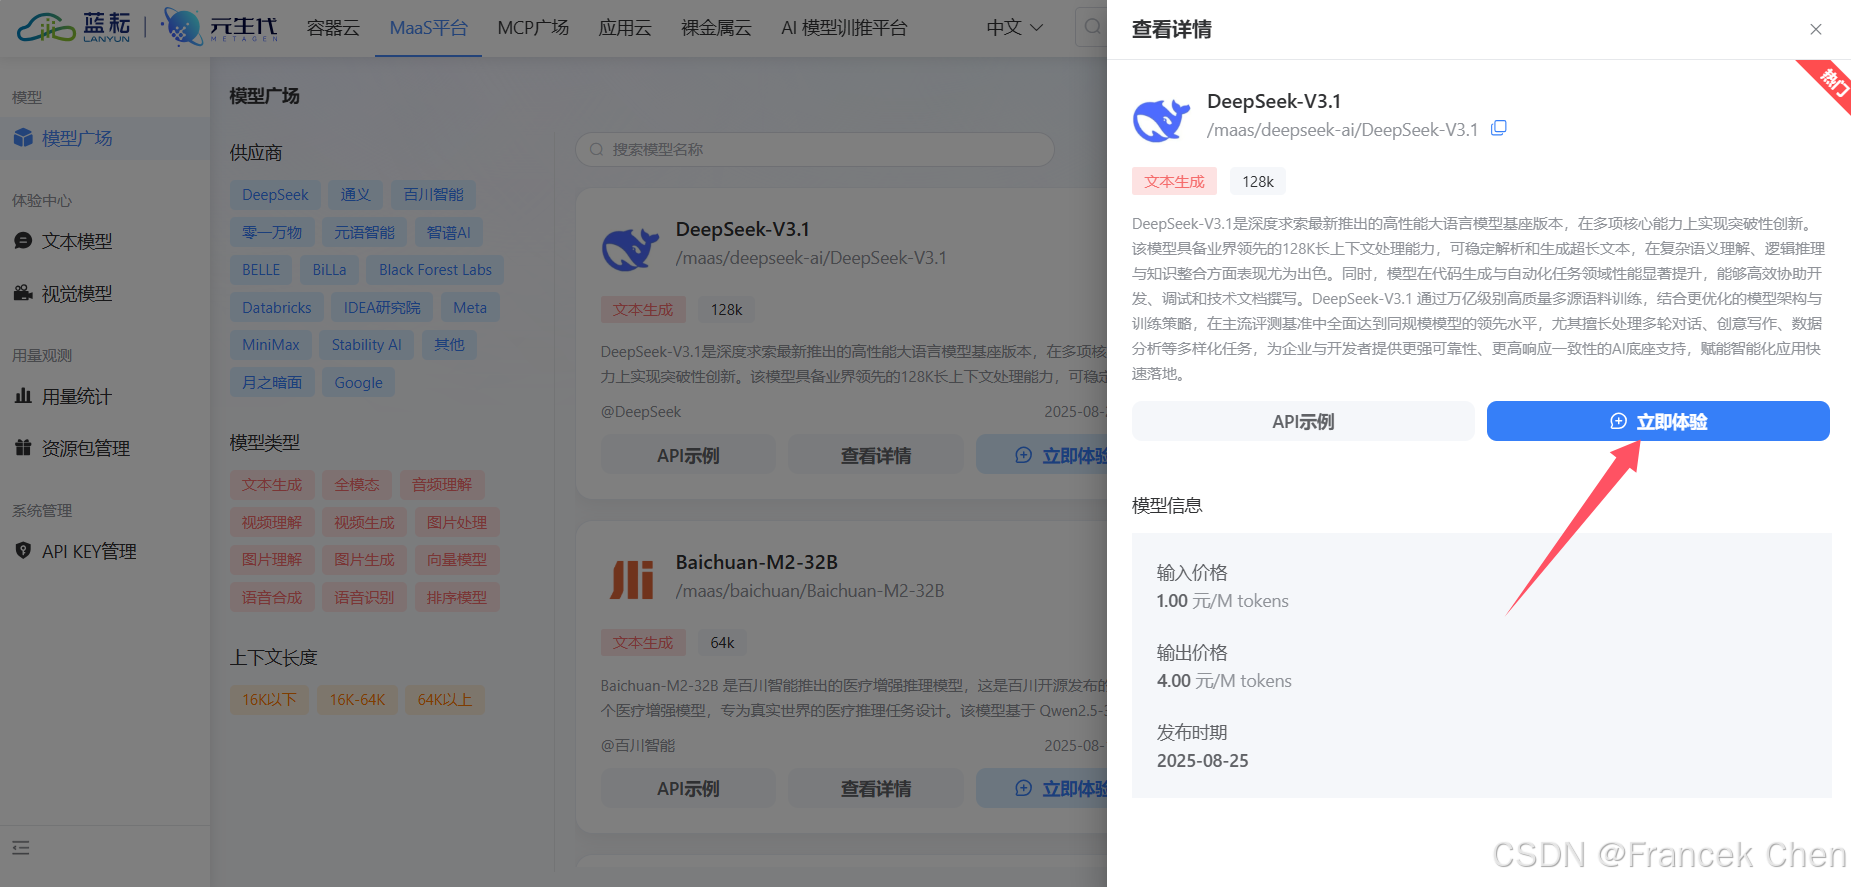The height and width of the screenshot is (887, 1851).
Task: Click API示例 button in details panel
Action: click(x=1303, y=421)
